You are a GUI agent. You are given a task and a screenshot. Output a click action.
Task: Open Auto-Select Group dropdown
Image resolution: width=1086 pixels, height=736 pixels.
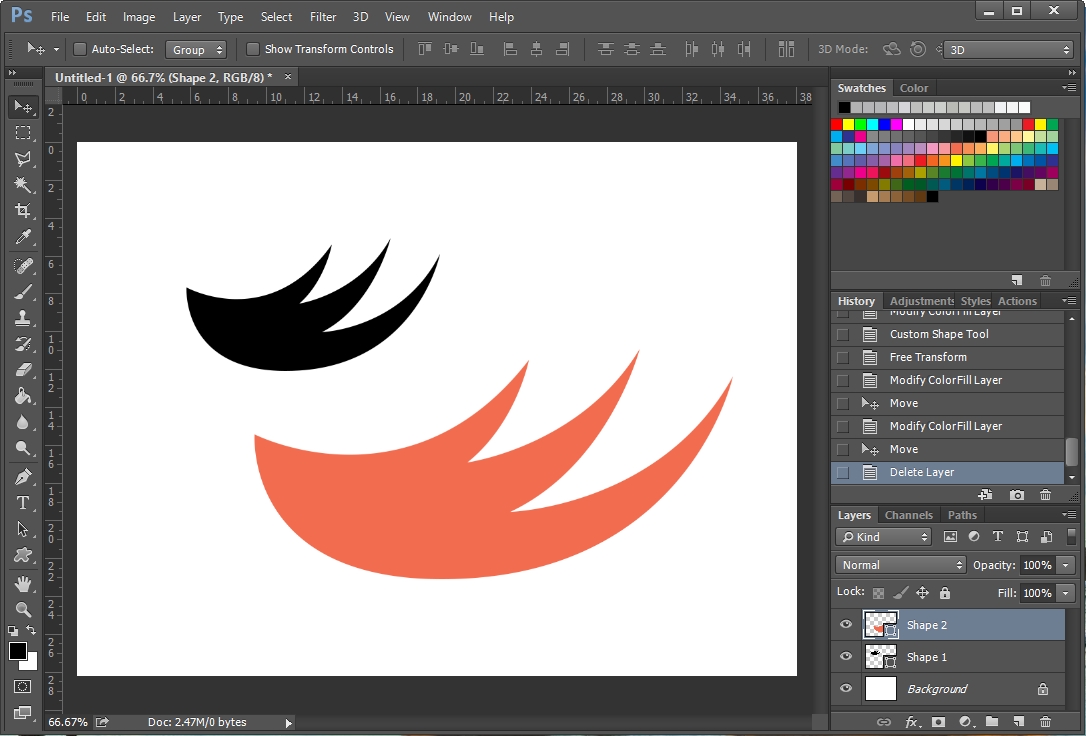196,49
